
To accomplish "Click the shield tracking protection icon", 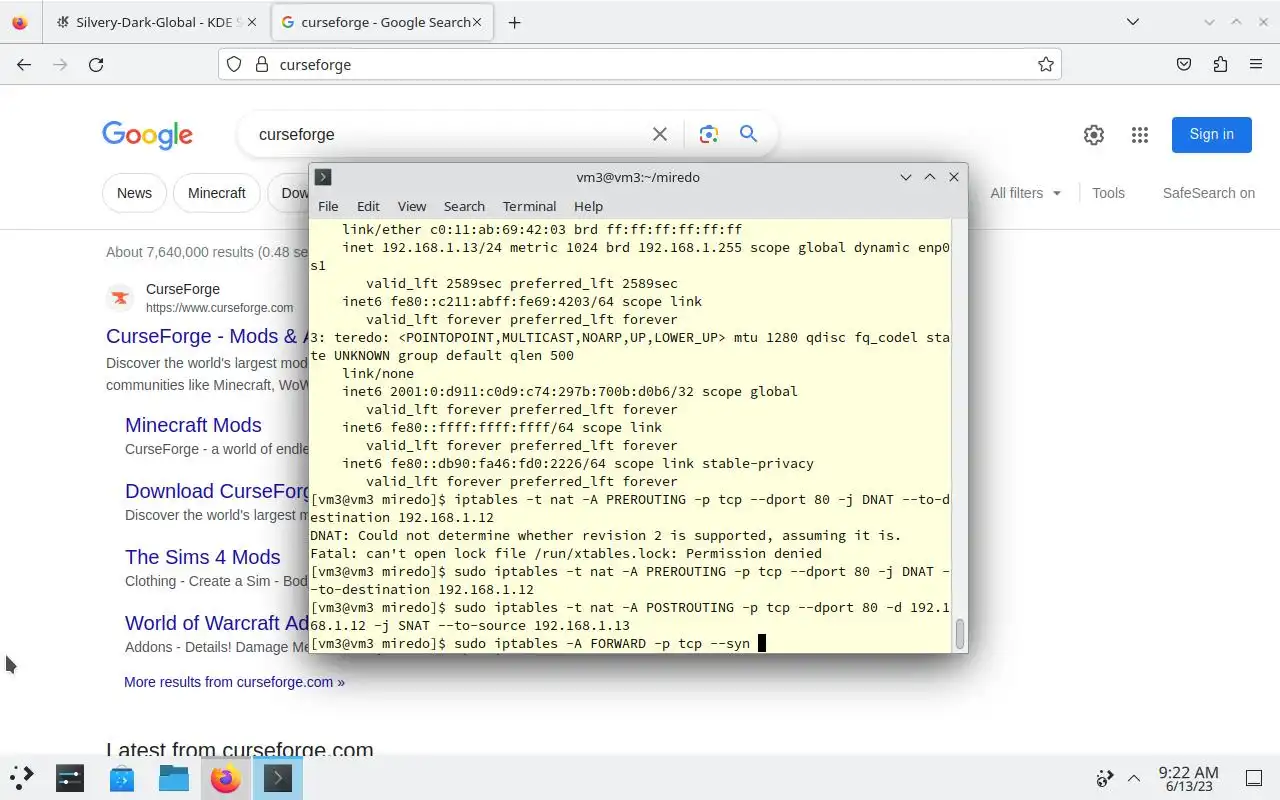I will click(234, 64).
